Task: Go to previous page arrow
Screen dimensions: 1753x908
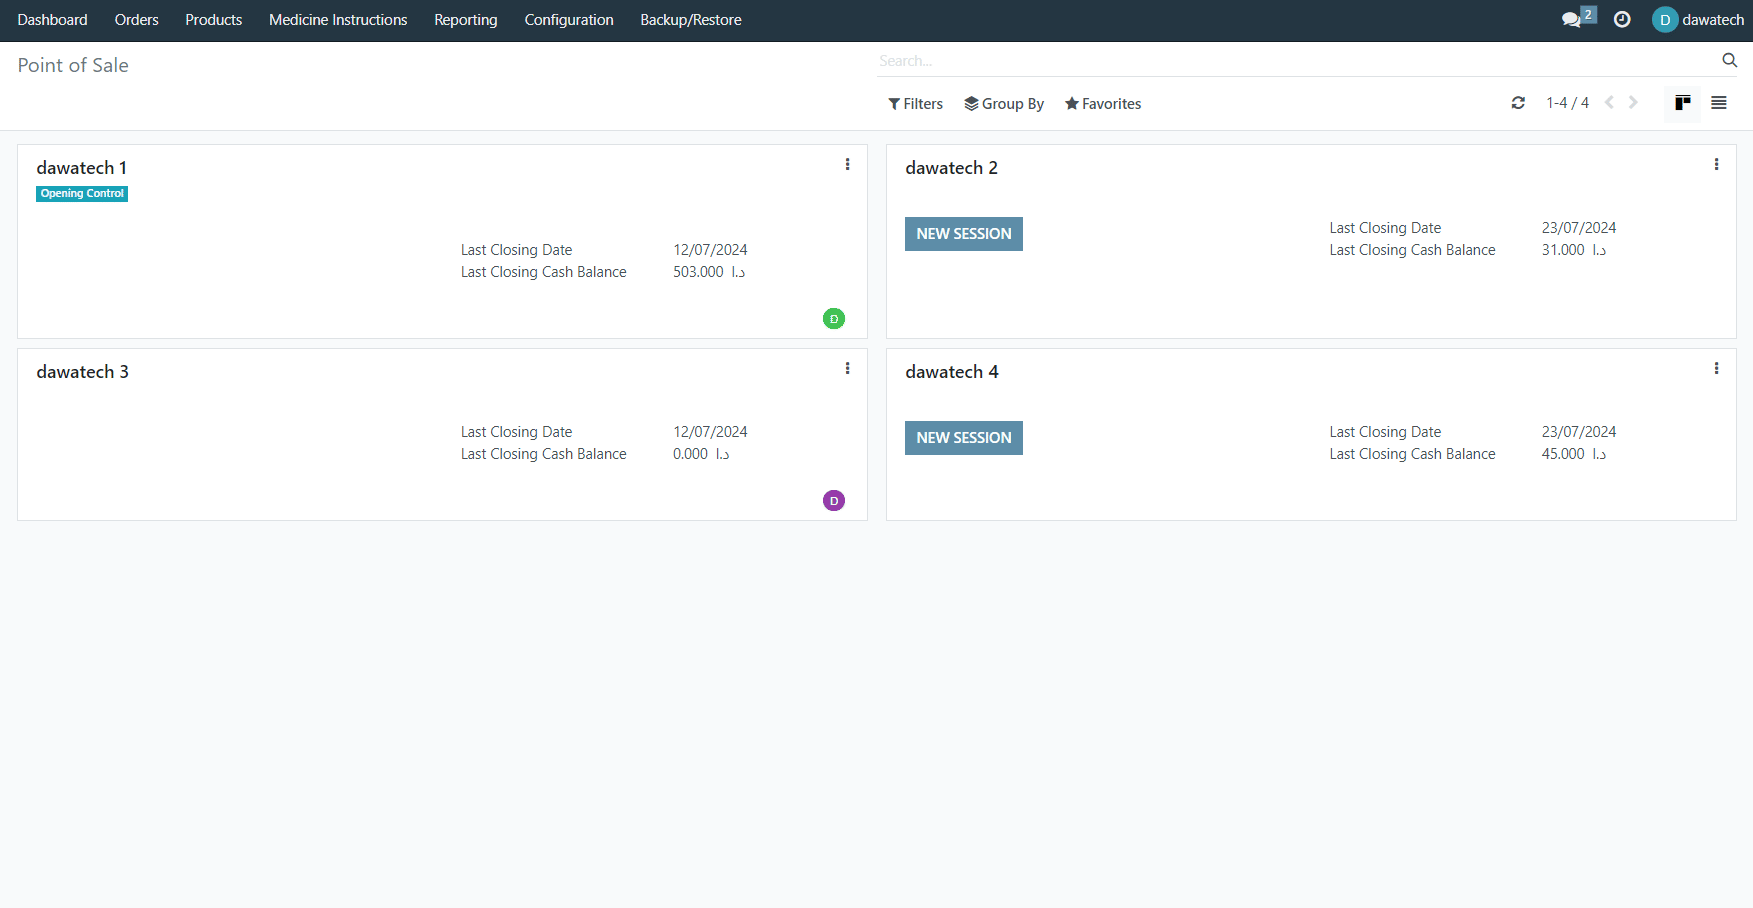Action: coord(1609,103)
